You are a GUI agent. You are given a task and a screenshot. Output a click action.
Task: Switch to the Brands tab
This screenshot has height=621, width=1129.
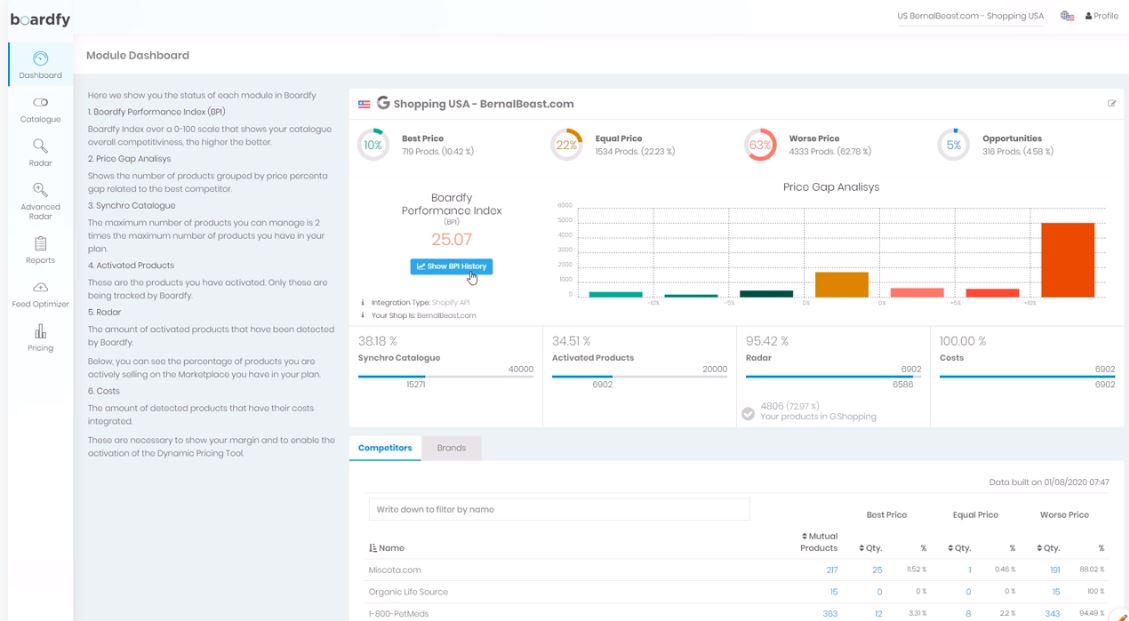pos(451,448)
